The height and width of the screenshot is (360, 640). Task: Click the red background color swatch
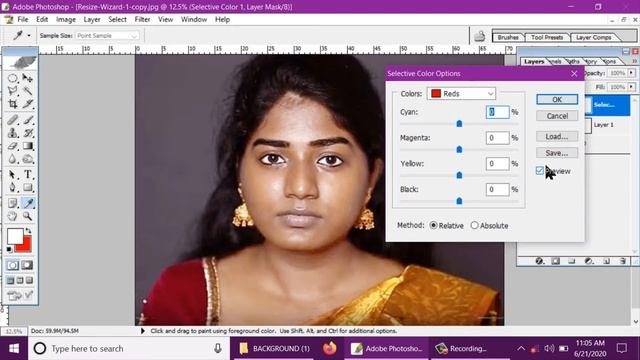26,246
